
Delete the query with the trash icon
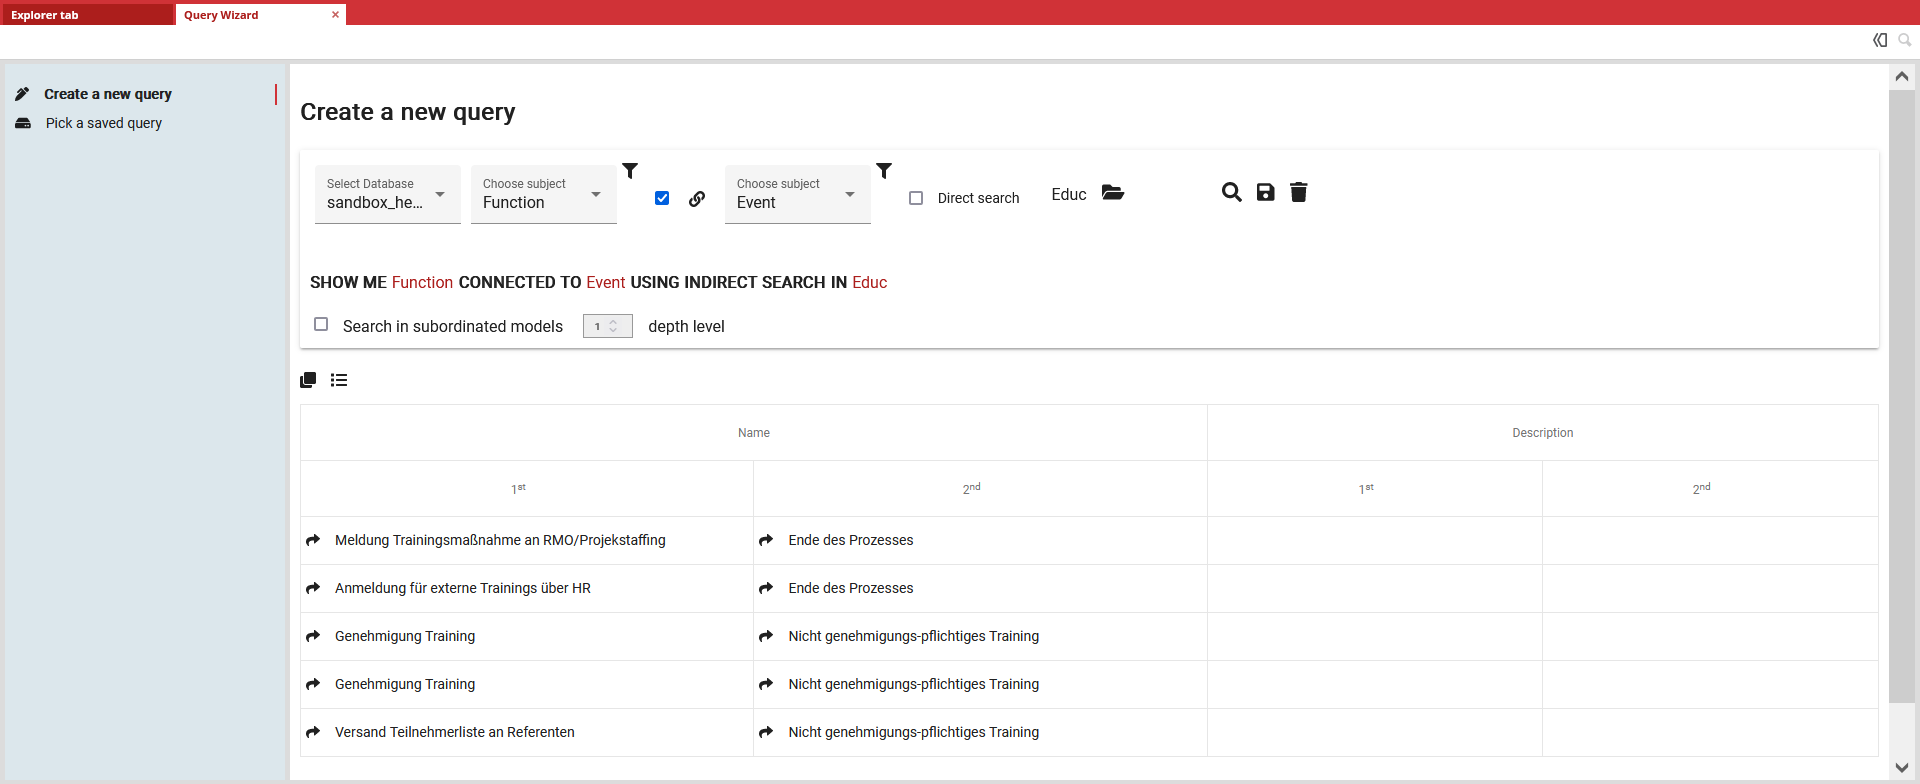pyautogui.click(x=1298, y=192)
